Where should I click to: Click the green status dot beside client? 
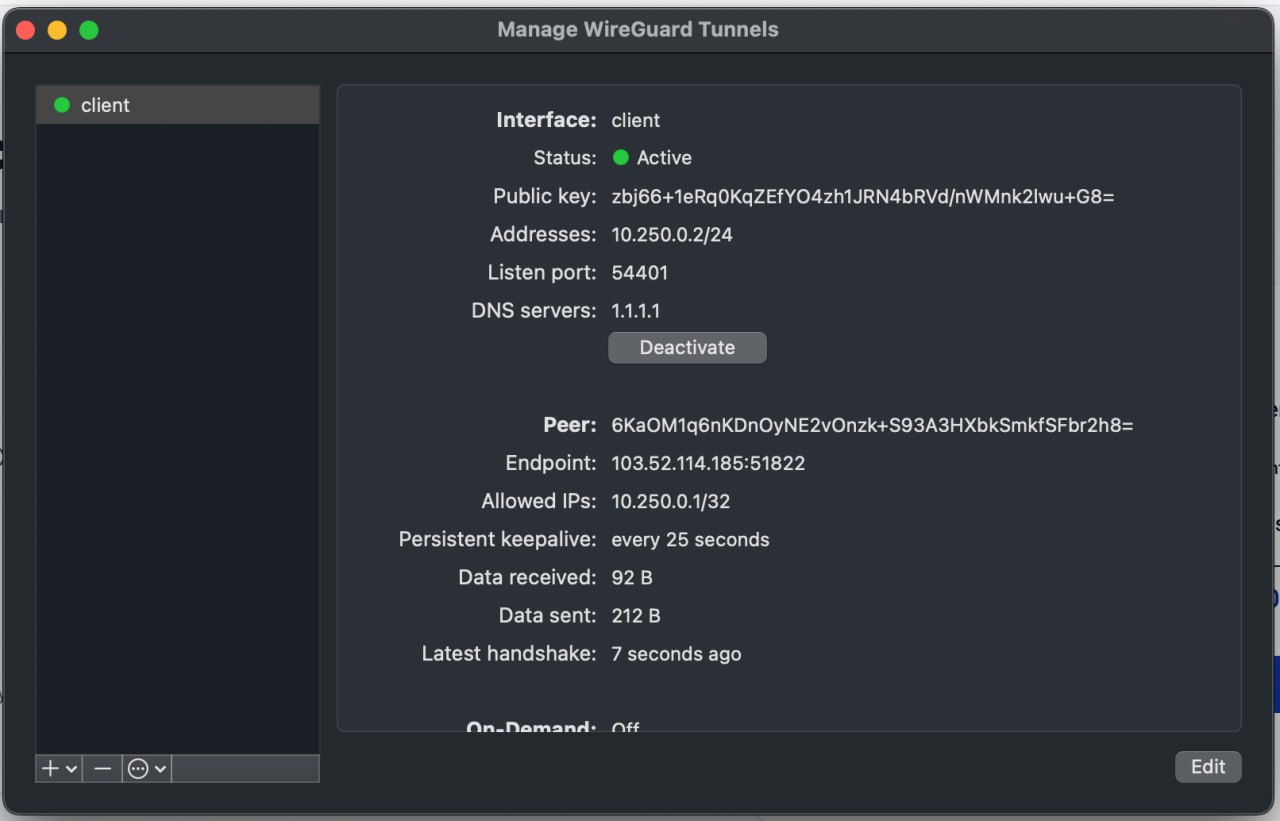point(60,104)
